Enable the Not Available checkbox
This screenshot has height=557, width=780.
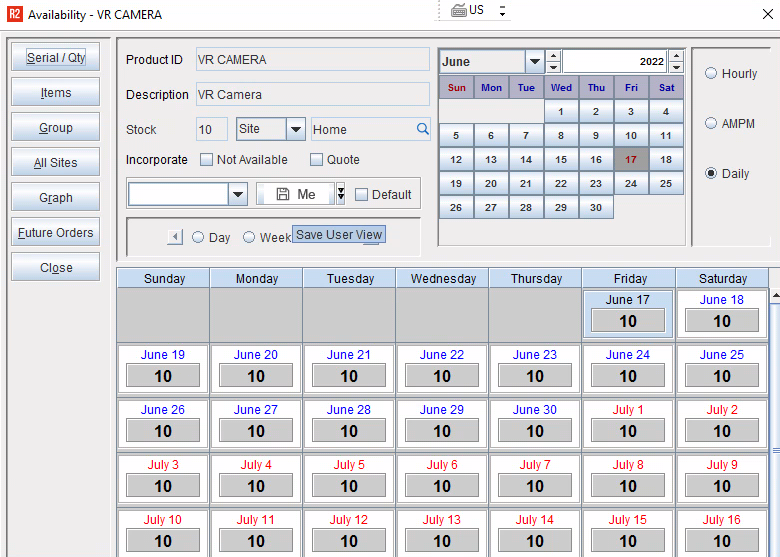click(x=207, y=160)
